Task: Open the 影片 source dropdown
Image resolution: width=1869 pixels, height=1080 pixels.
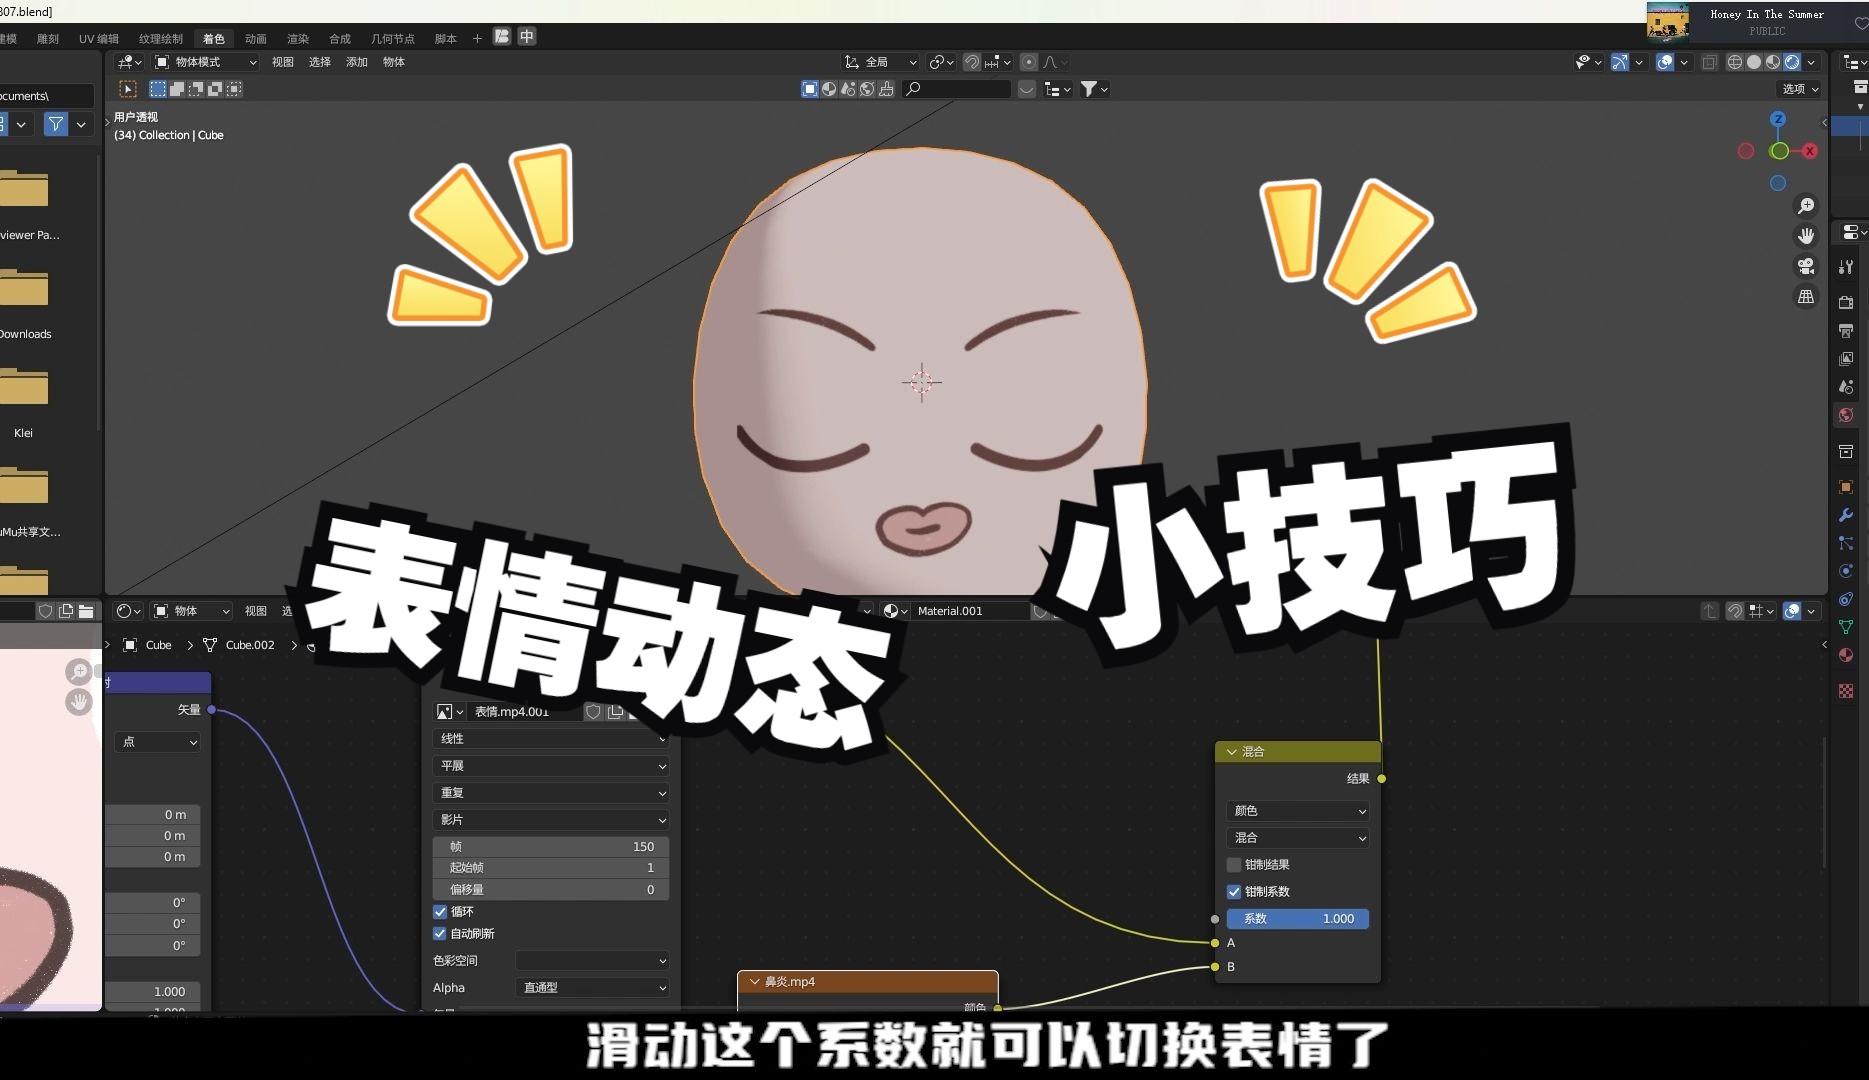Action: (x=551, y=820)
